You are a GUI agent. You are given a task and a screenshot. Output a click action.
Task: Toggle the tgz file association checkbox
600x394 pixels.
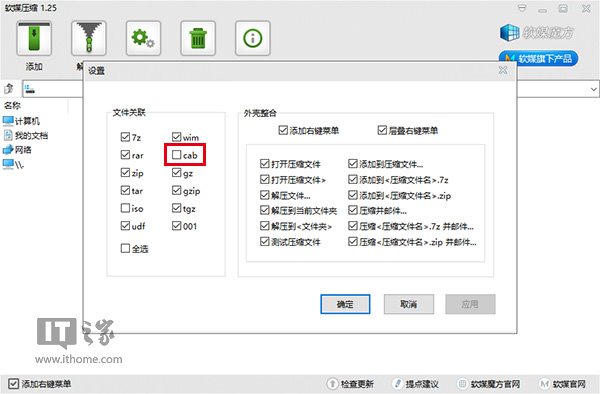pyautogui.click(x=176, y=208)
